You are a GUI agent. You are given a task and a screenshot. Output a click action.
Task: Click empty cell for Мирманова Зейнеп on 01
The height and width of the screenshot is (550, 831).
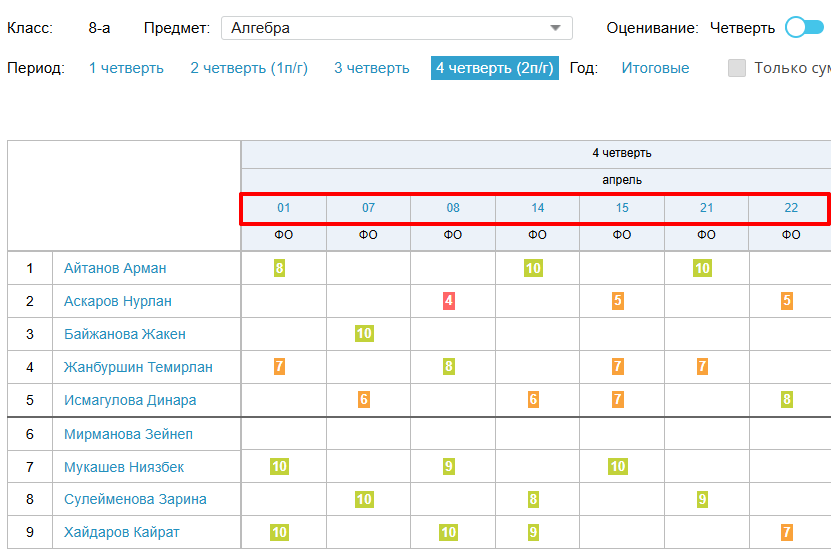click(x=284, y=434)
